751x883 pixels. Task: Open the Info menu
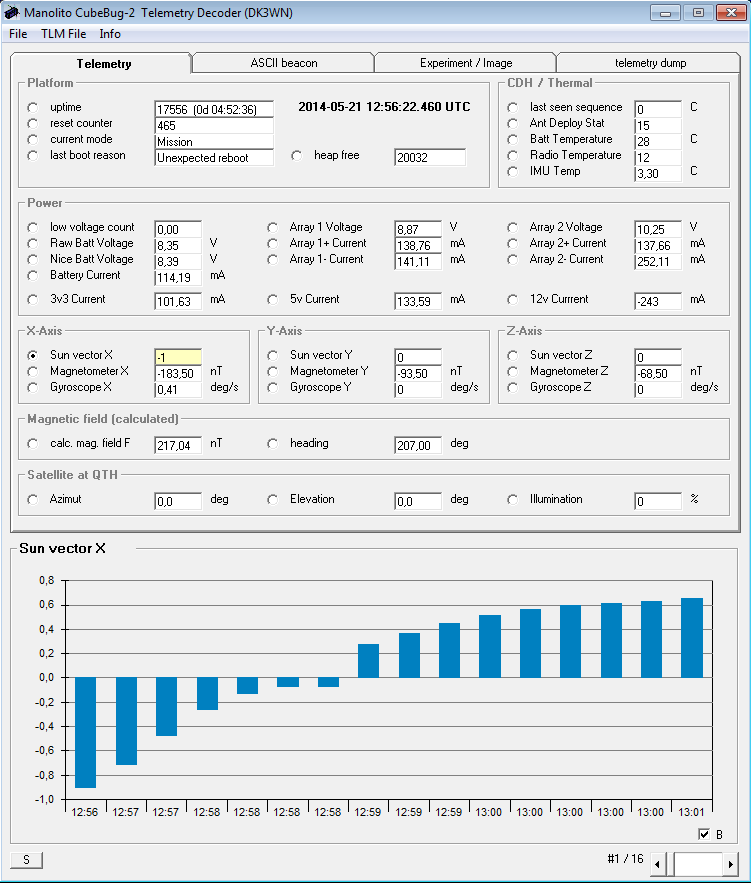(110, 34)
